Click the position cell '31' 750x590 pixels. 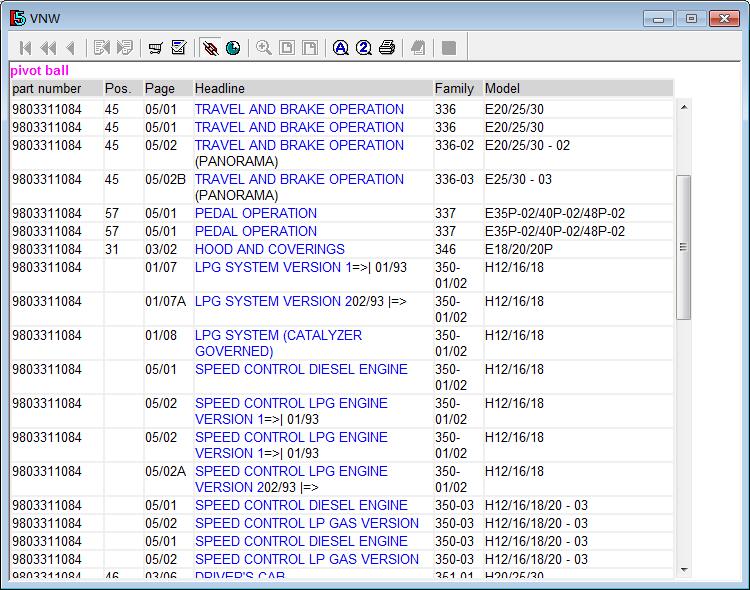click(x=112, y=249)
